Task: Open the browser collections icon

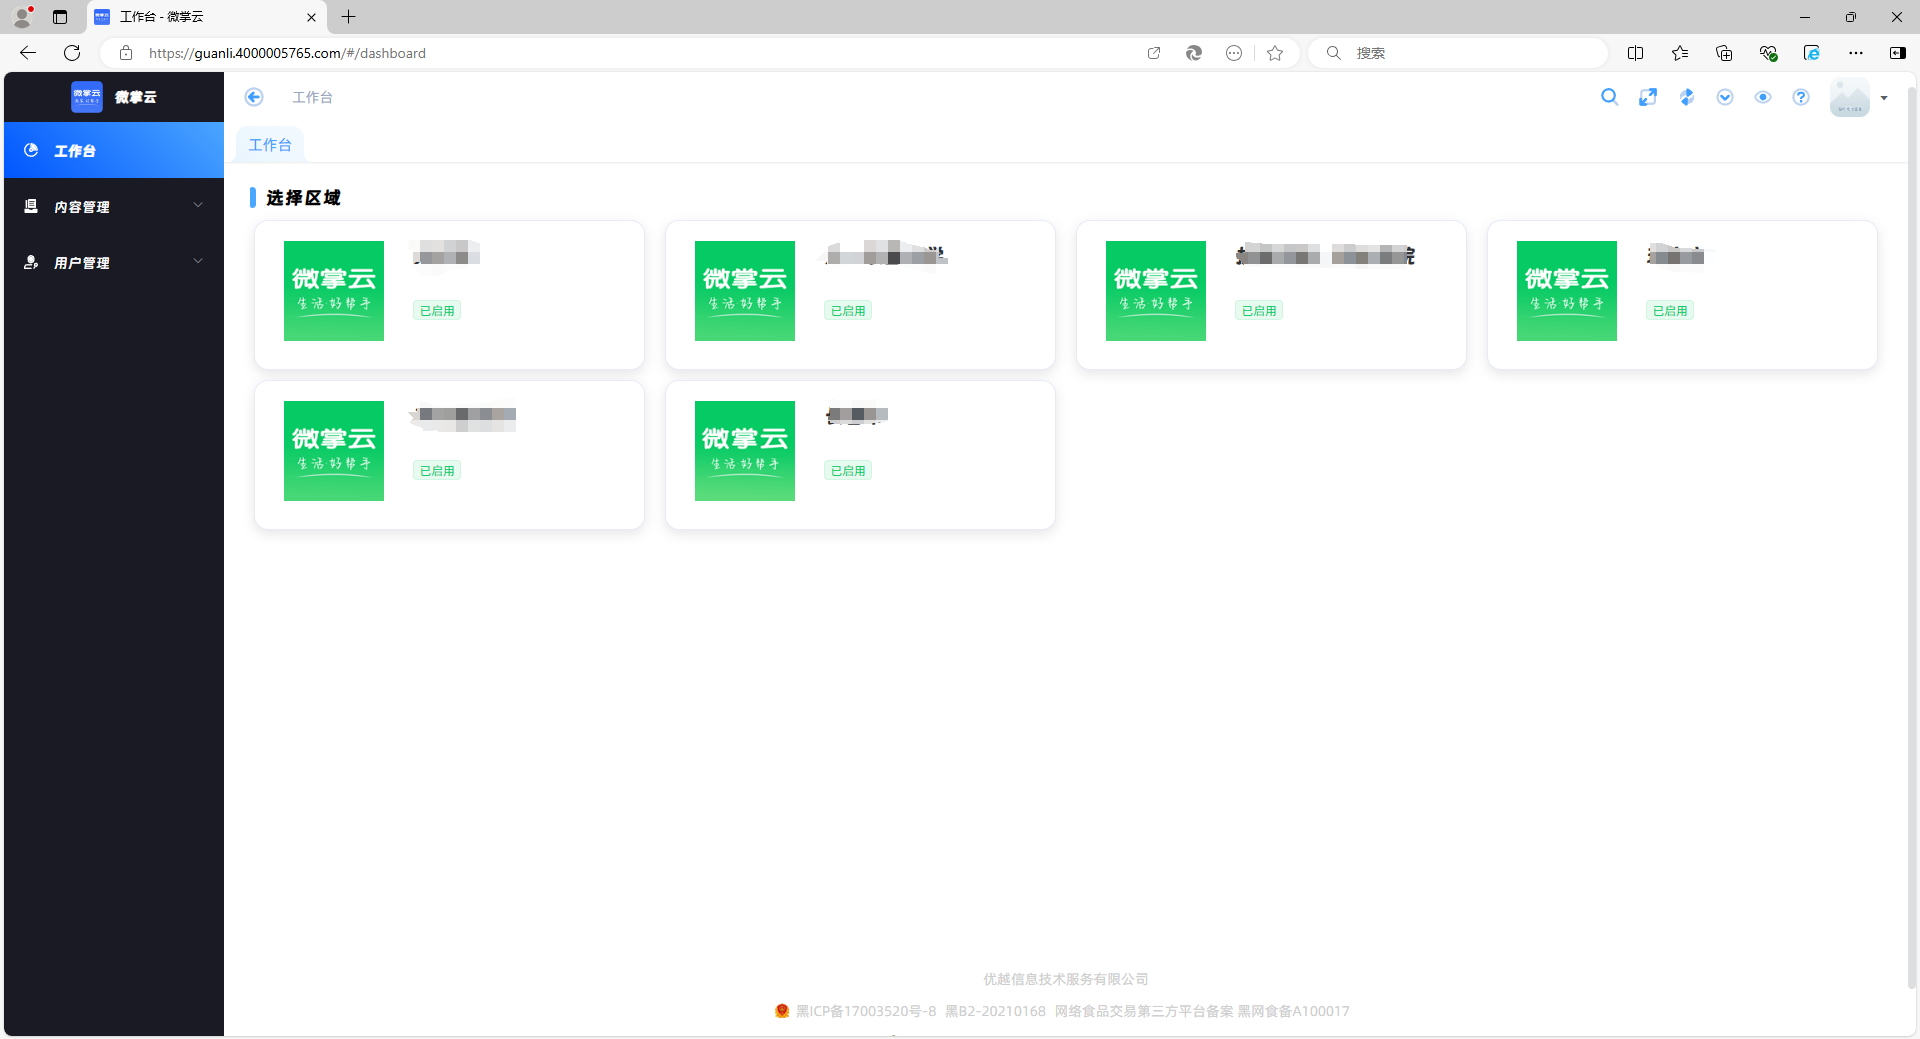Action: tap(1724, 53)
